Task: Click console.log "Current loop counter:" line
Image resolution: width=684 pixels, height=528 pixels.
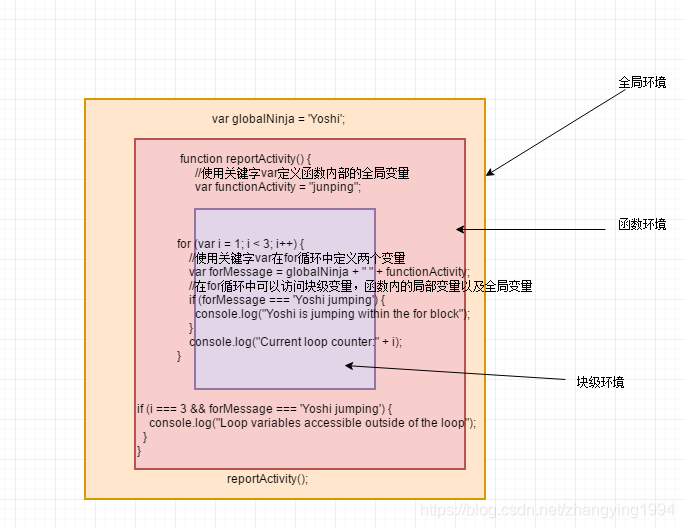Action: (295, 342)
